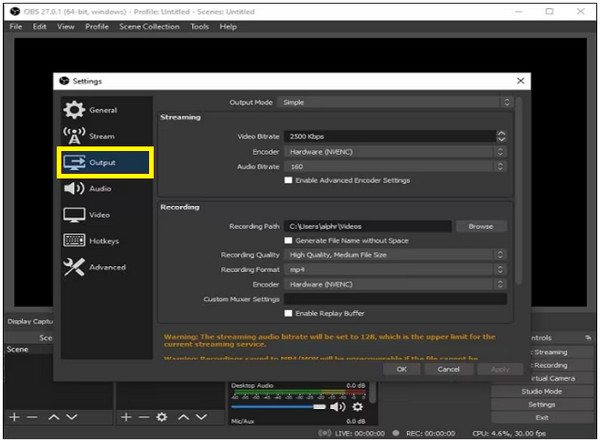The height and width of the screenshot is (442, 600).
Task: Add a scene with the plus icon
Action: pos(14,417)
